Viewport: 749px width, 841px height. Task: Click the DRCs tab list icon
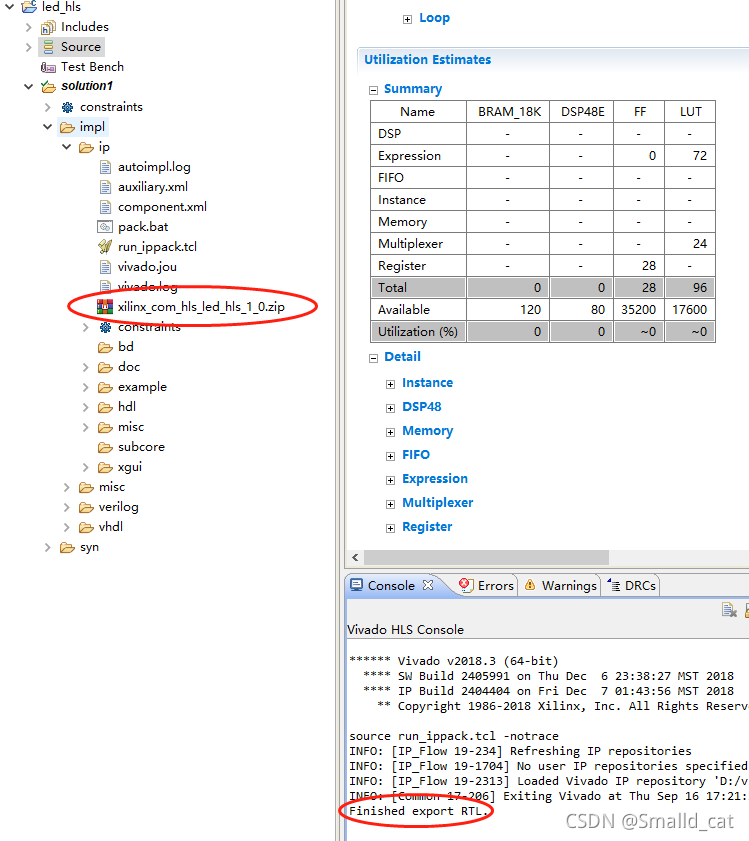click(x=614, y=585)
